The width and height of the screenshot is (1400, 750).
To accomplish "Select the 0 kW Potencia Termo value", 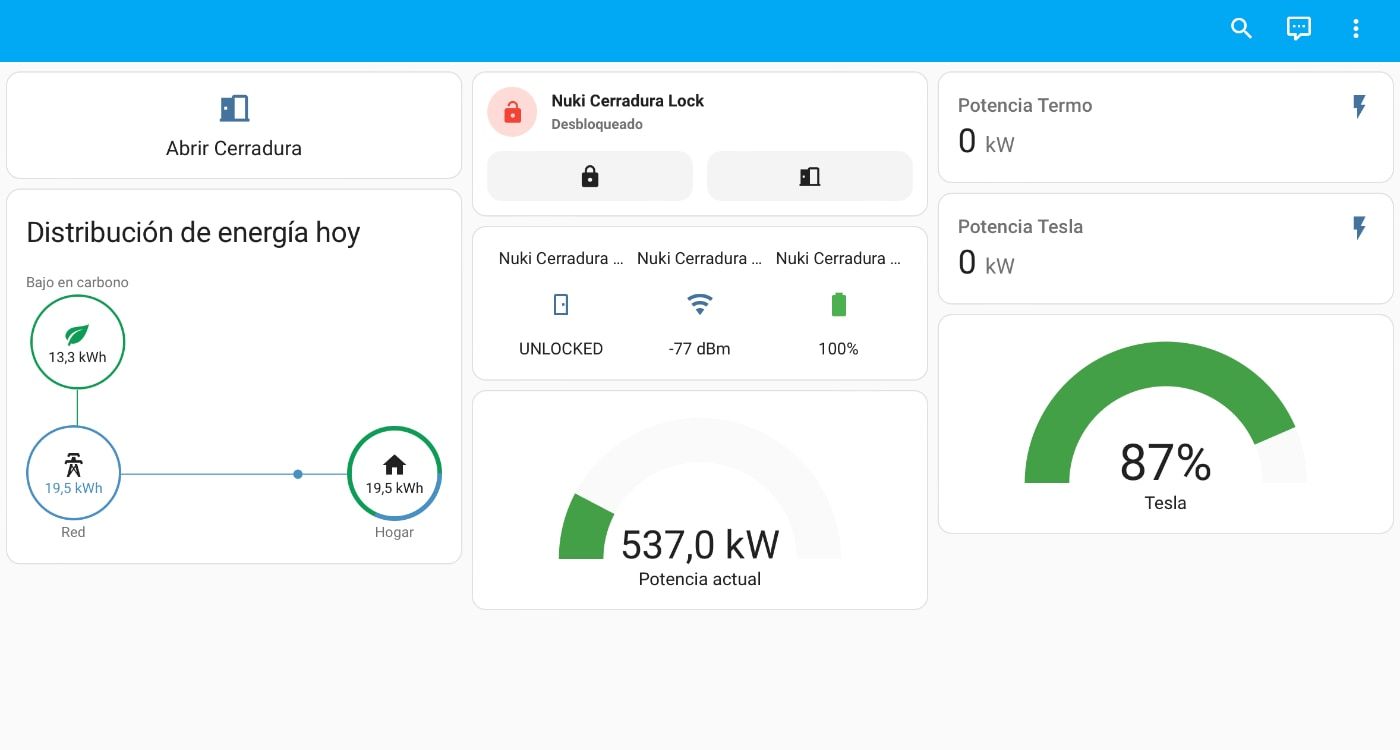I will coord(986,142).
